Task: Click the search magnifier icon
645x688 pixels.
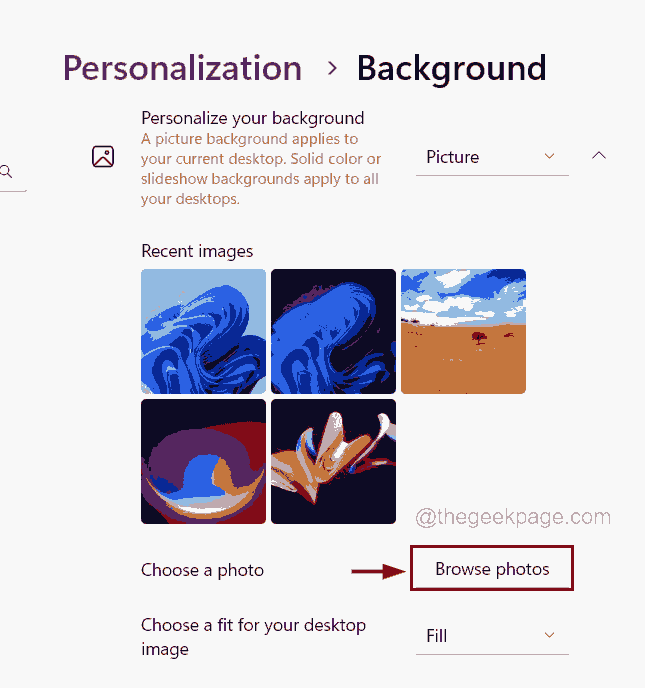Action: pos(7,172)
